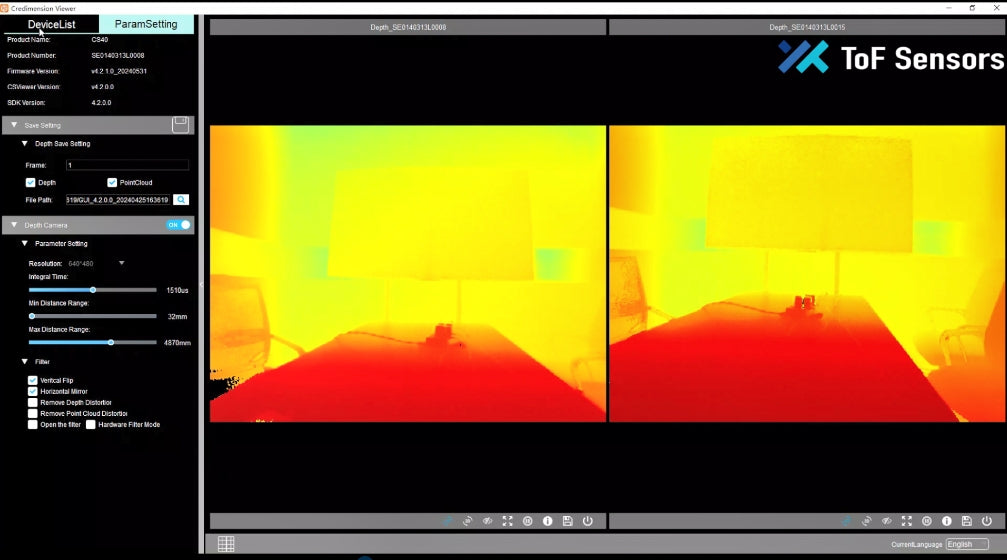Click the Frame number input field
The width and height of the screenshot is (1007, 560).
[127, 165]
